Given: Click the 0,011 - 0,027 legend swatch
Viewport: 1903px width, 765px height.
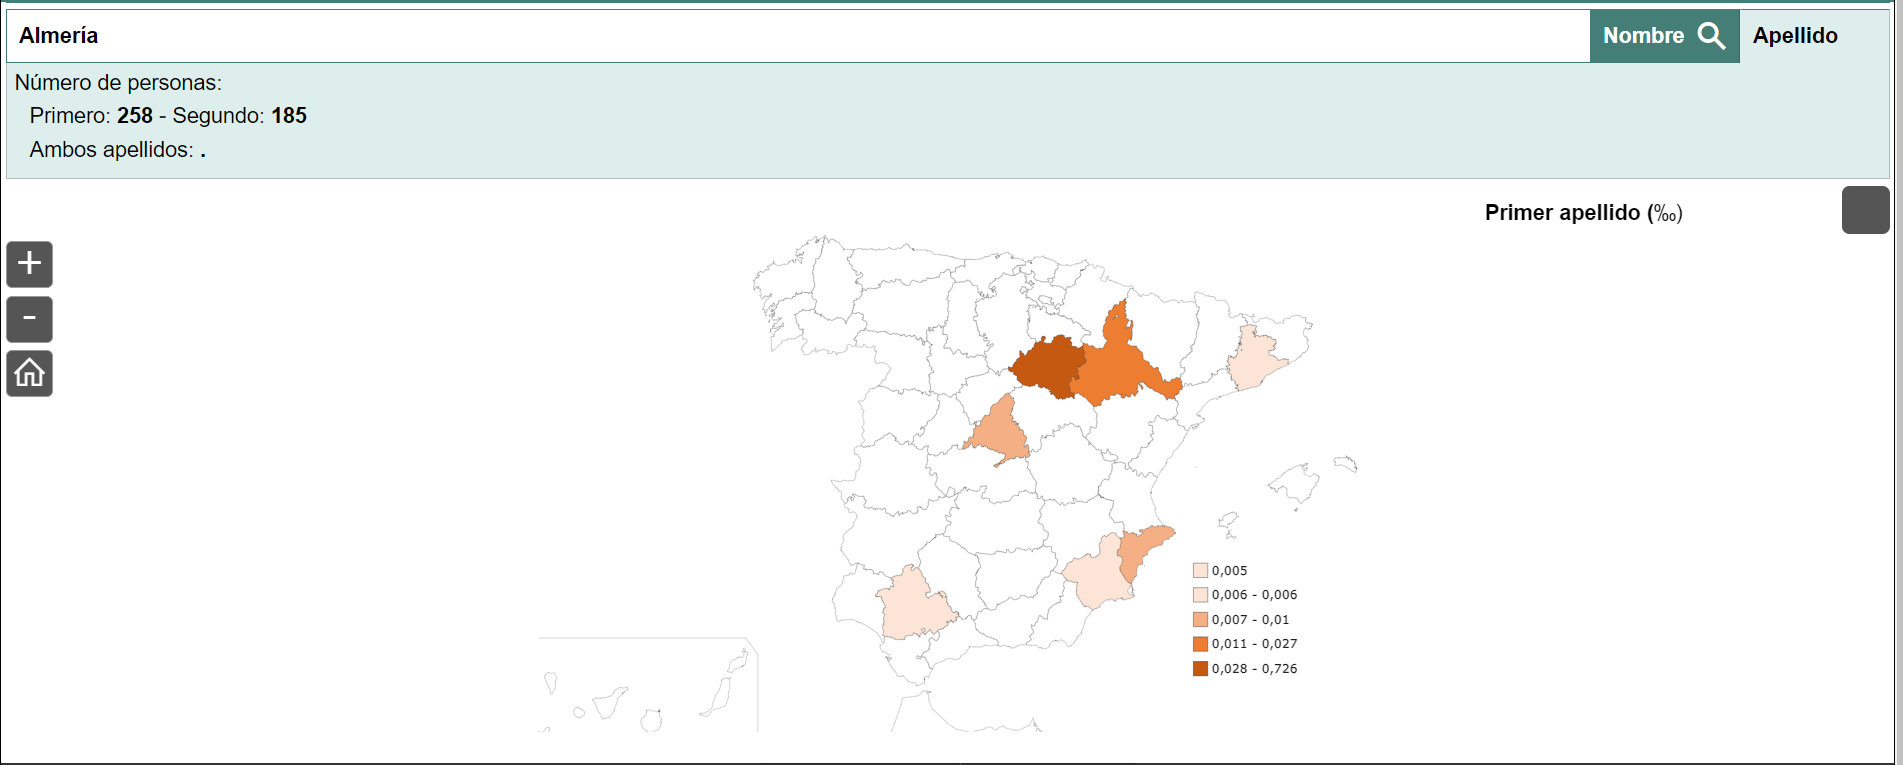Looking at the screenshot, I should [x=1200, y=643].
